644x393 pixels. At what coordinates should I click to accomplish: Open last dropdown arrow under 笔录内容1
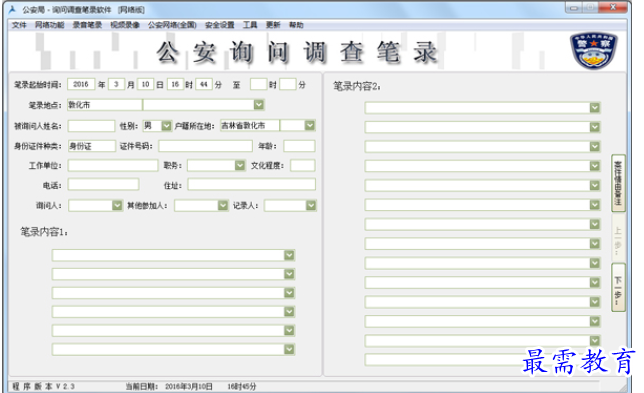290,349
